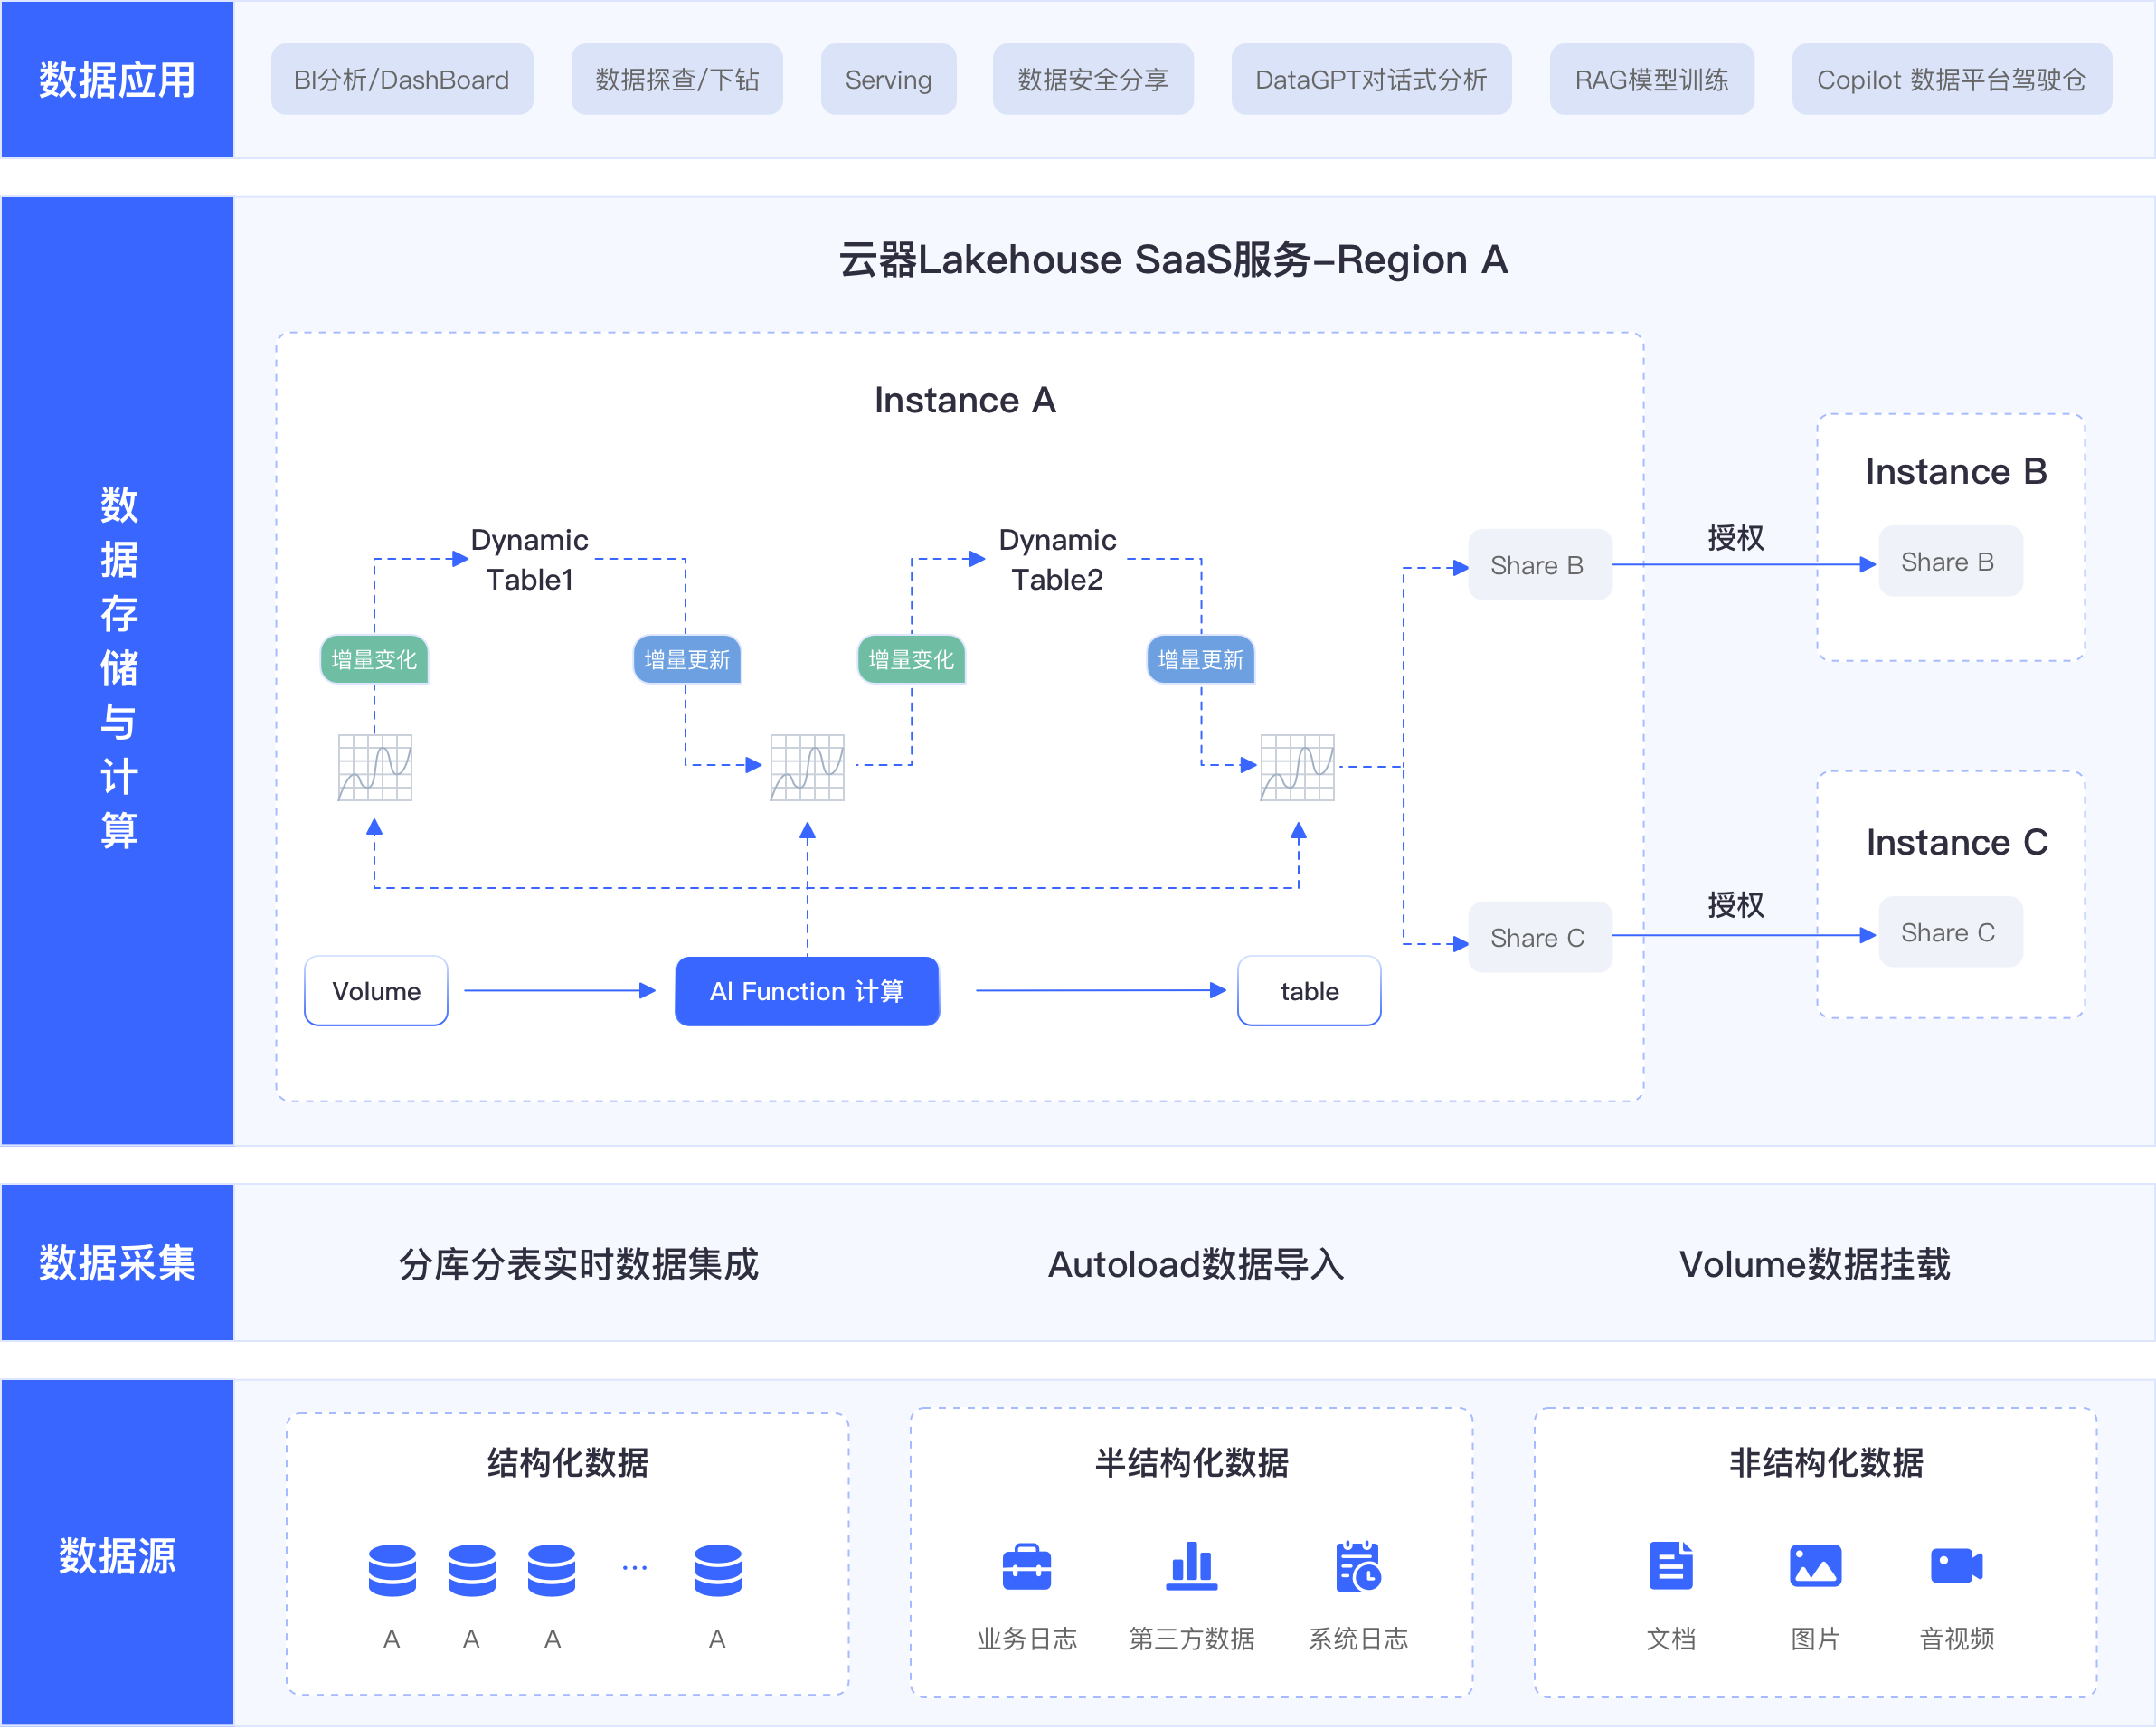2156x1729 pixels.
Task: Click the RAG模型训练 pill
Action: 1651,80
